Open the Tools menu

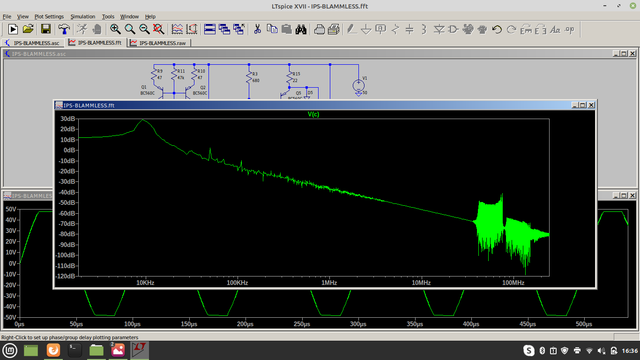click(x=108, y=16)
